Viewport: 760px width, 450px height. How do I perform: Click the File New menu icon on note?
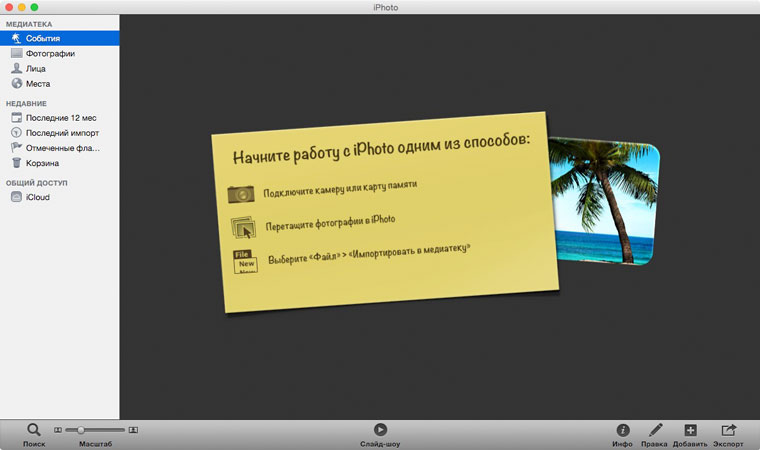pos(245,262)
